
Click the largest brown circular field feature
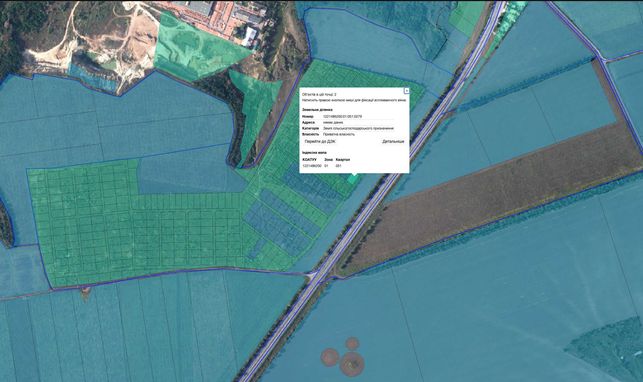click(352, 363)
